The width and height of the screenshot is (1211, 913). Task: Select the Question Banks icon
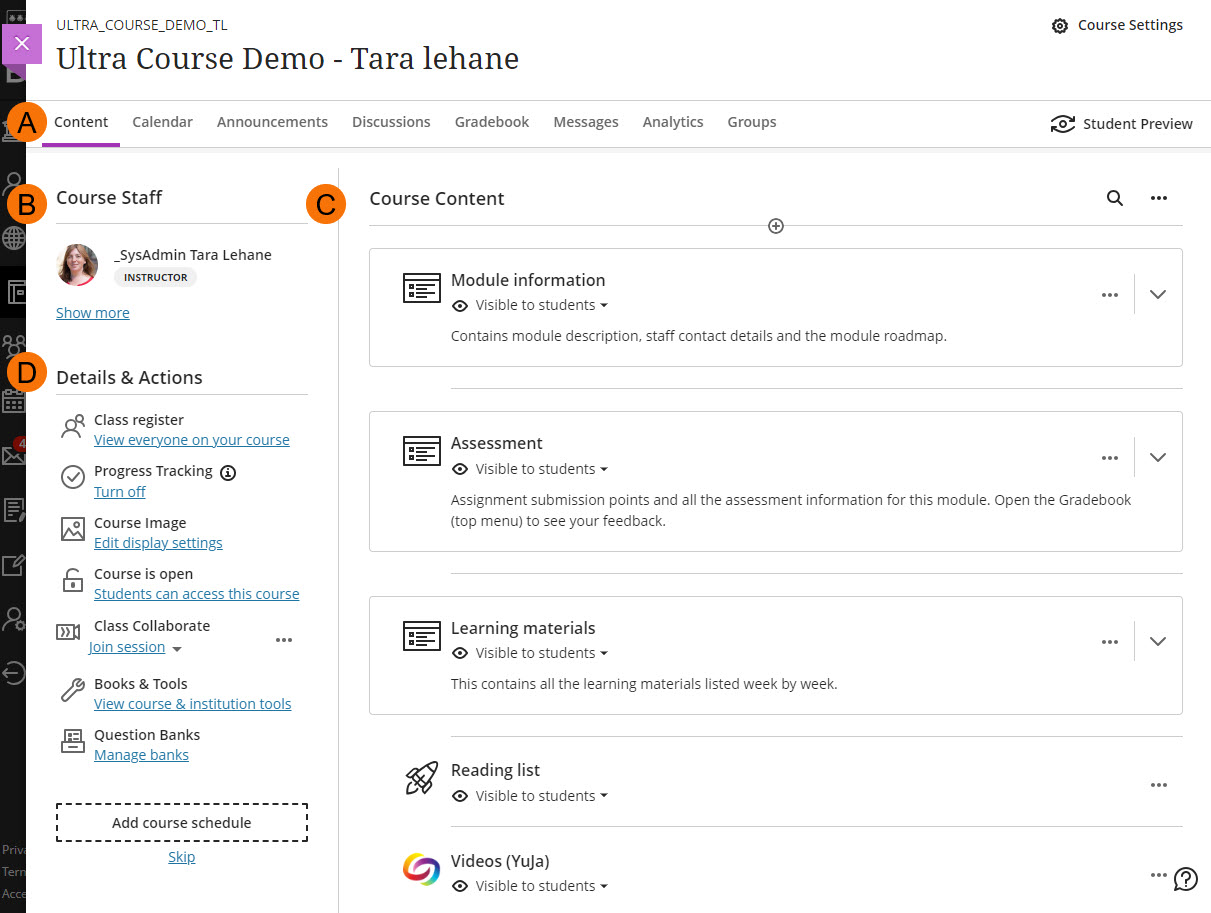[x=71, y=740]
